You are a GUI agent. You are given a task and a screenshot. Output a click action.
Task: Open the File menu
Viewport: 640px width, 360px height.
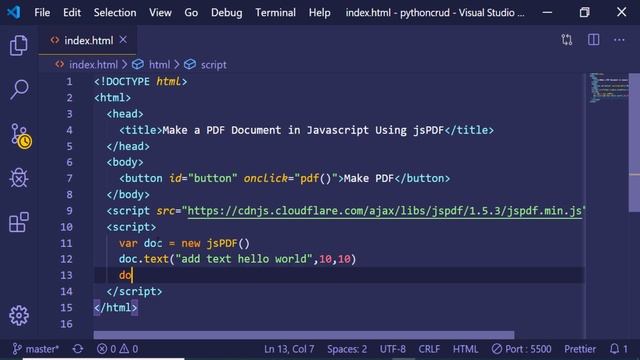click(42, 13)
